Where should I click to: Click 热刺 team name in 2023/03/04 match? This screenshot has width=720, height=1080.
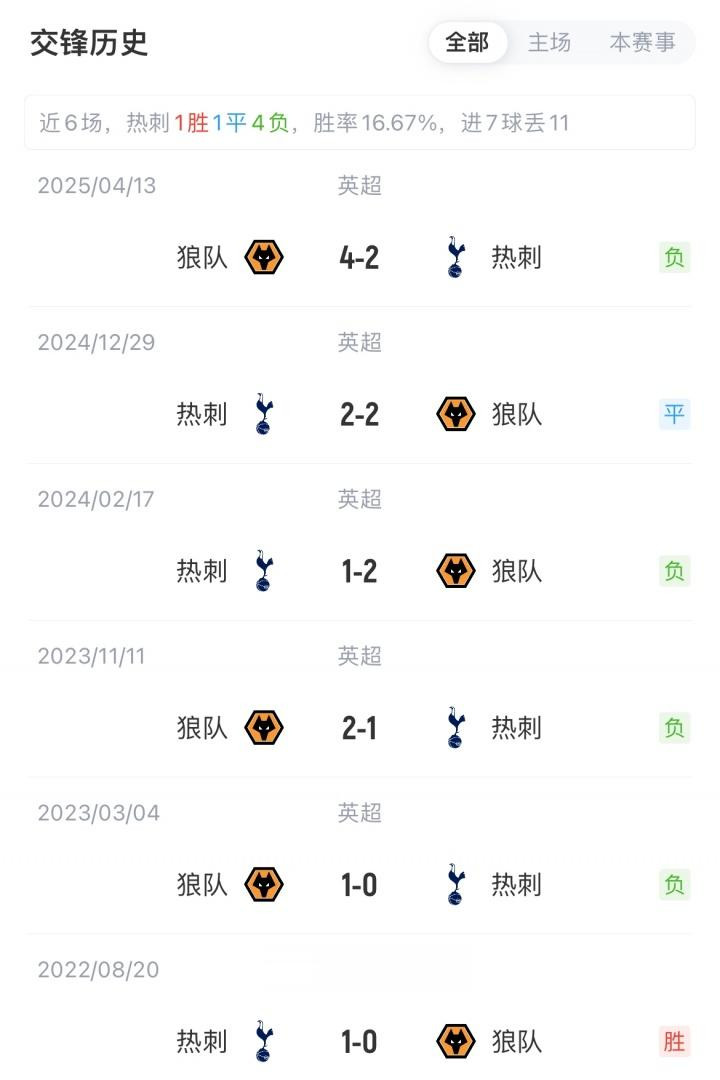tap(516, 885)
